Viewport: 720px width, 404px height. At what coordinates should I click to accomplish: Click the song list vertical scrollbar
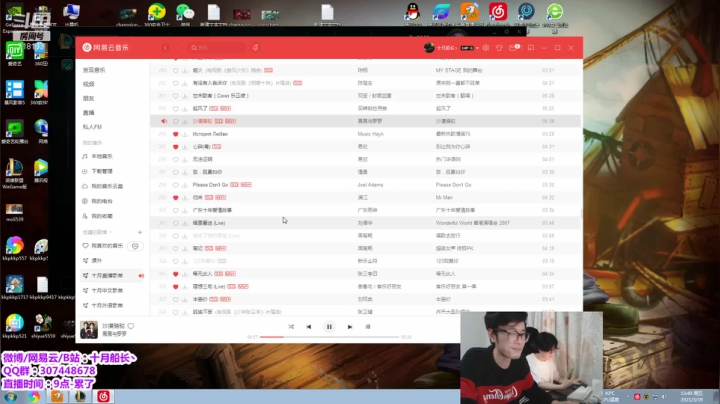[x=581, y=213]
